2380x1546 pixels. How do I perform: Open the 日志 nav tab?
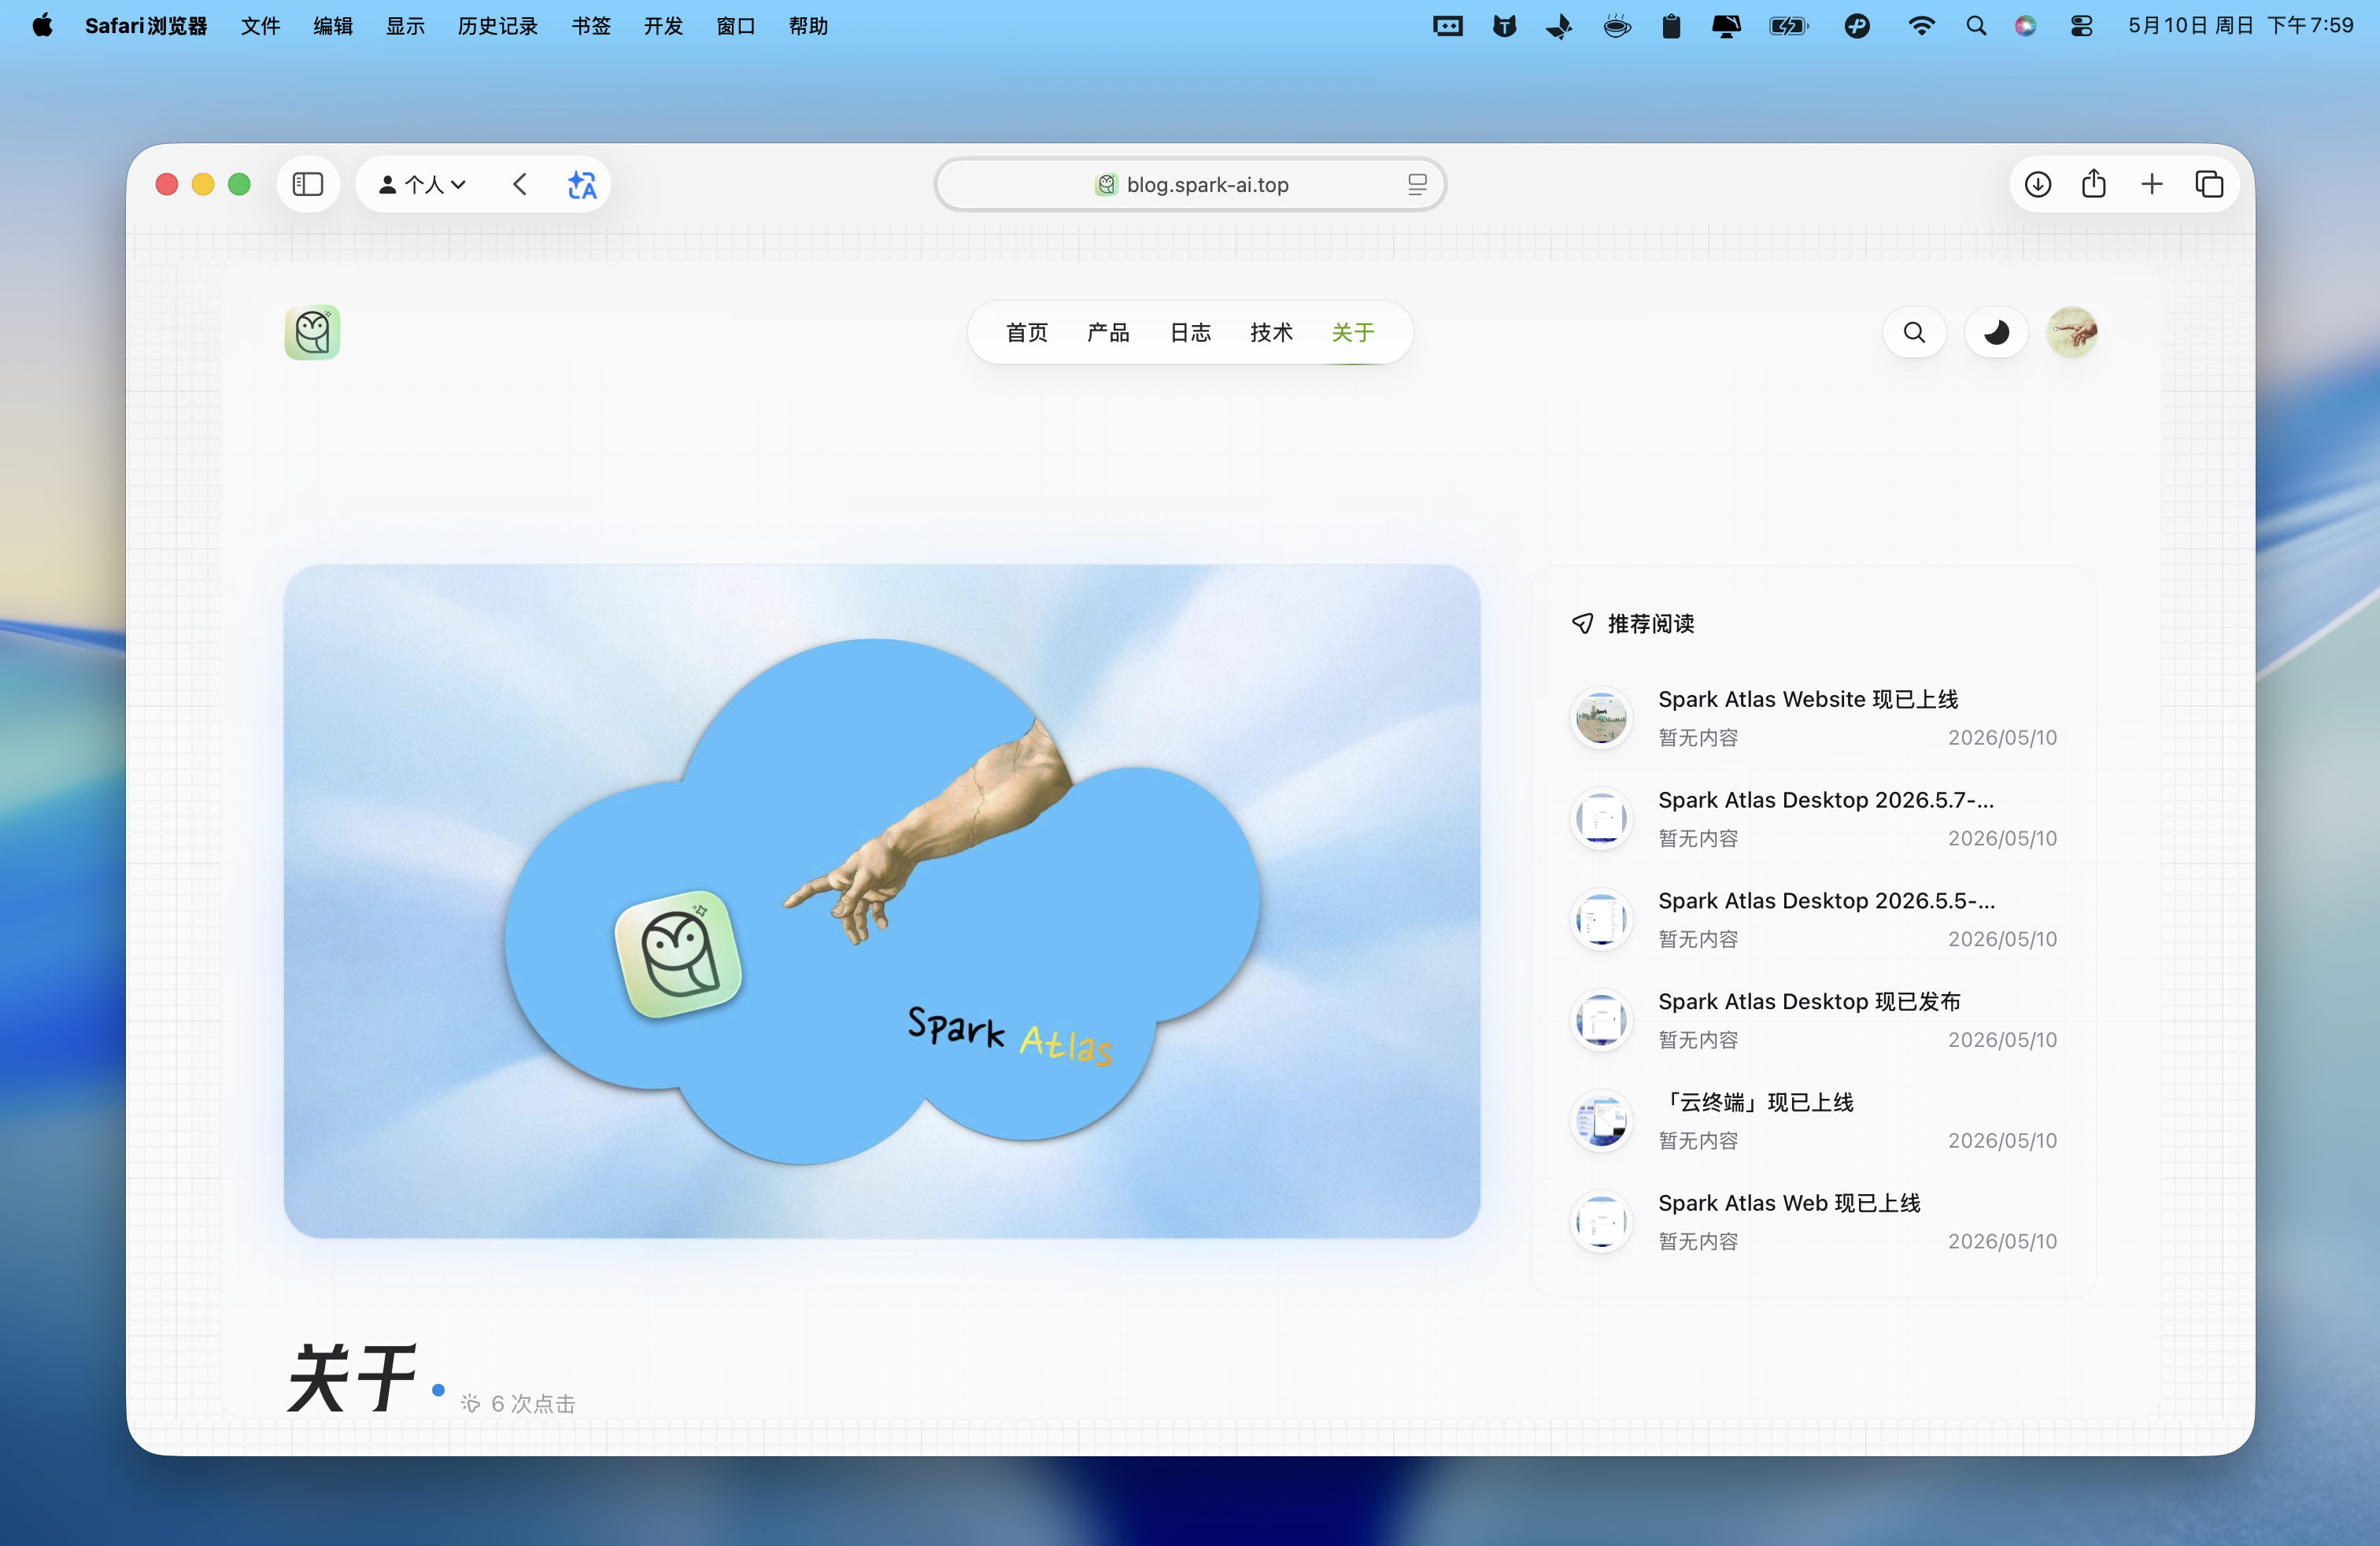(x=1190, y=332)
